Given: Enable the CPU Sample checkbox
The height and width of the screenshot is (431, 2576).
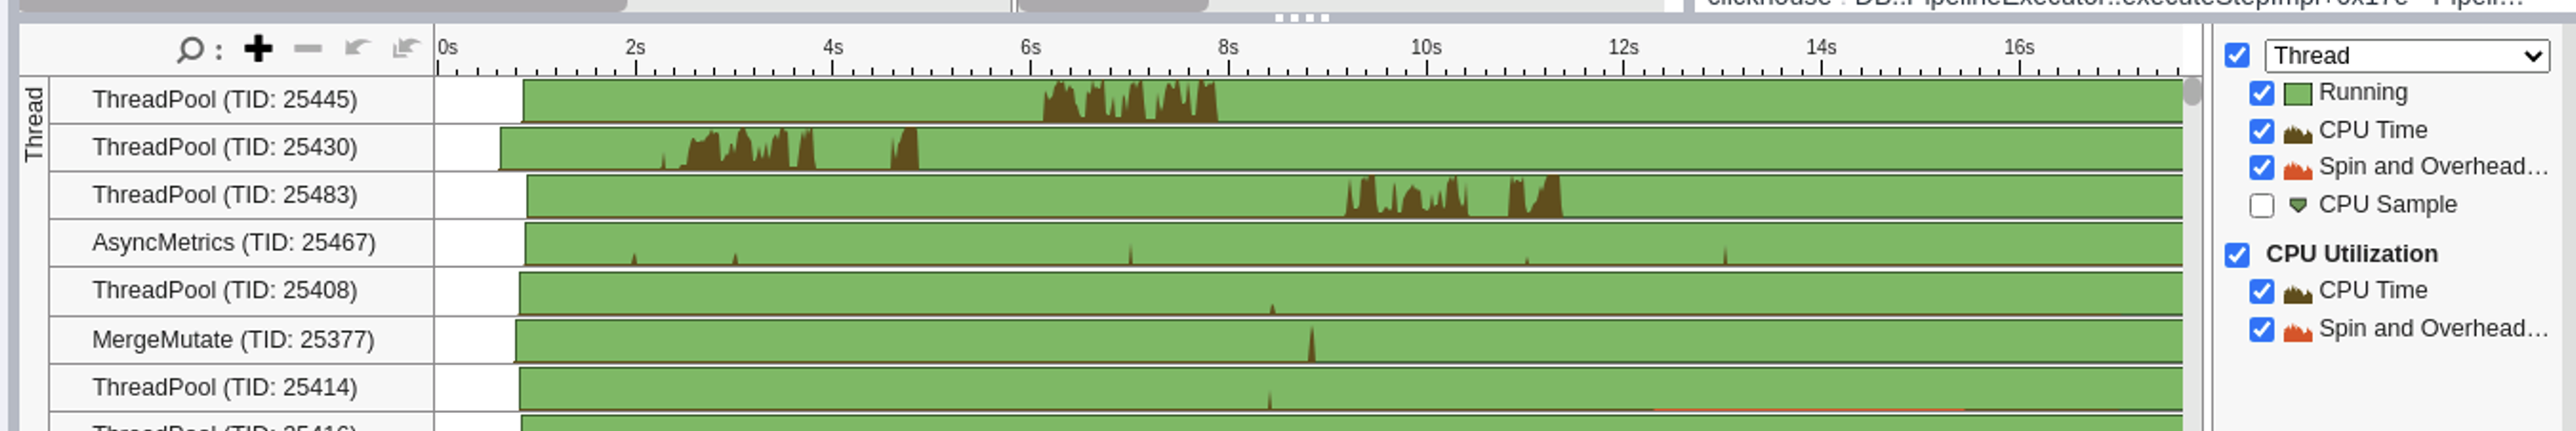Looking at the screenshot, I should 2261,205.
